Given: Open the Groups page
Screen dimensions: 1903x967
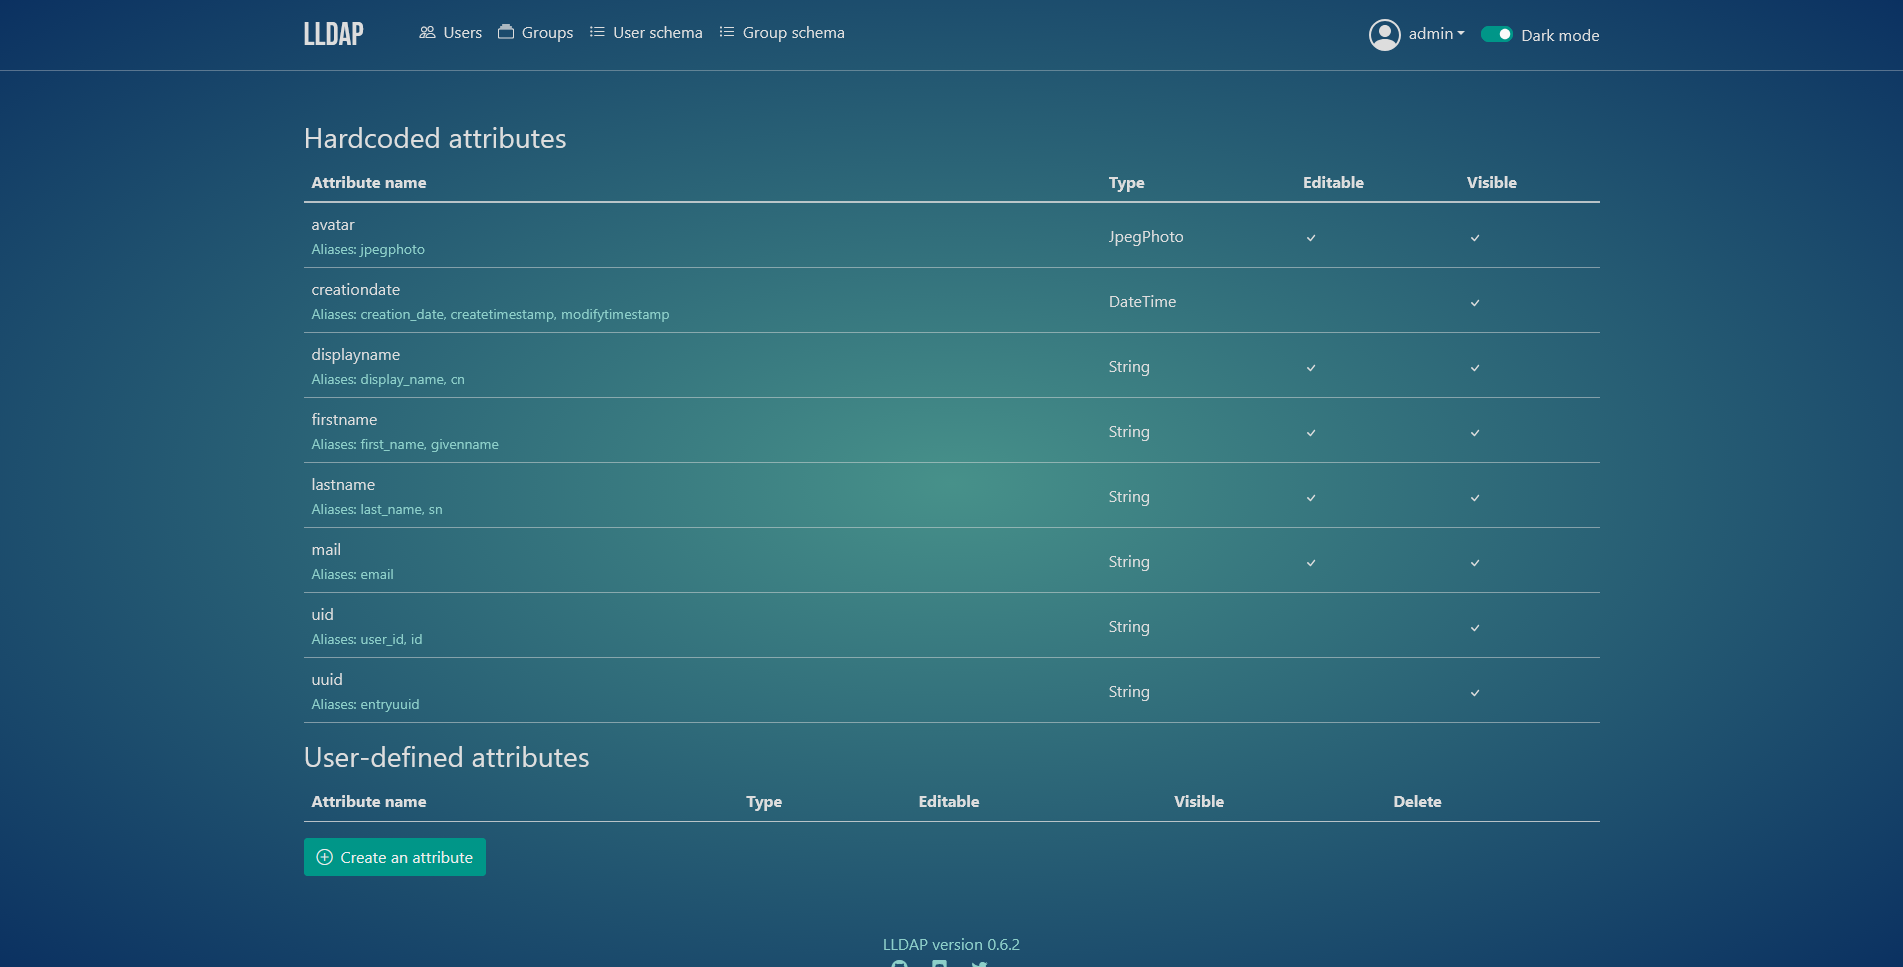Looking at the screenshot, I should click(536, 33).
